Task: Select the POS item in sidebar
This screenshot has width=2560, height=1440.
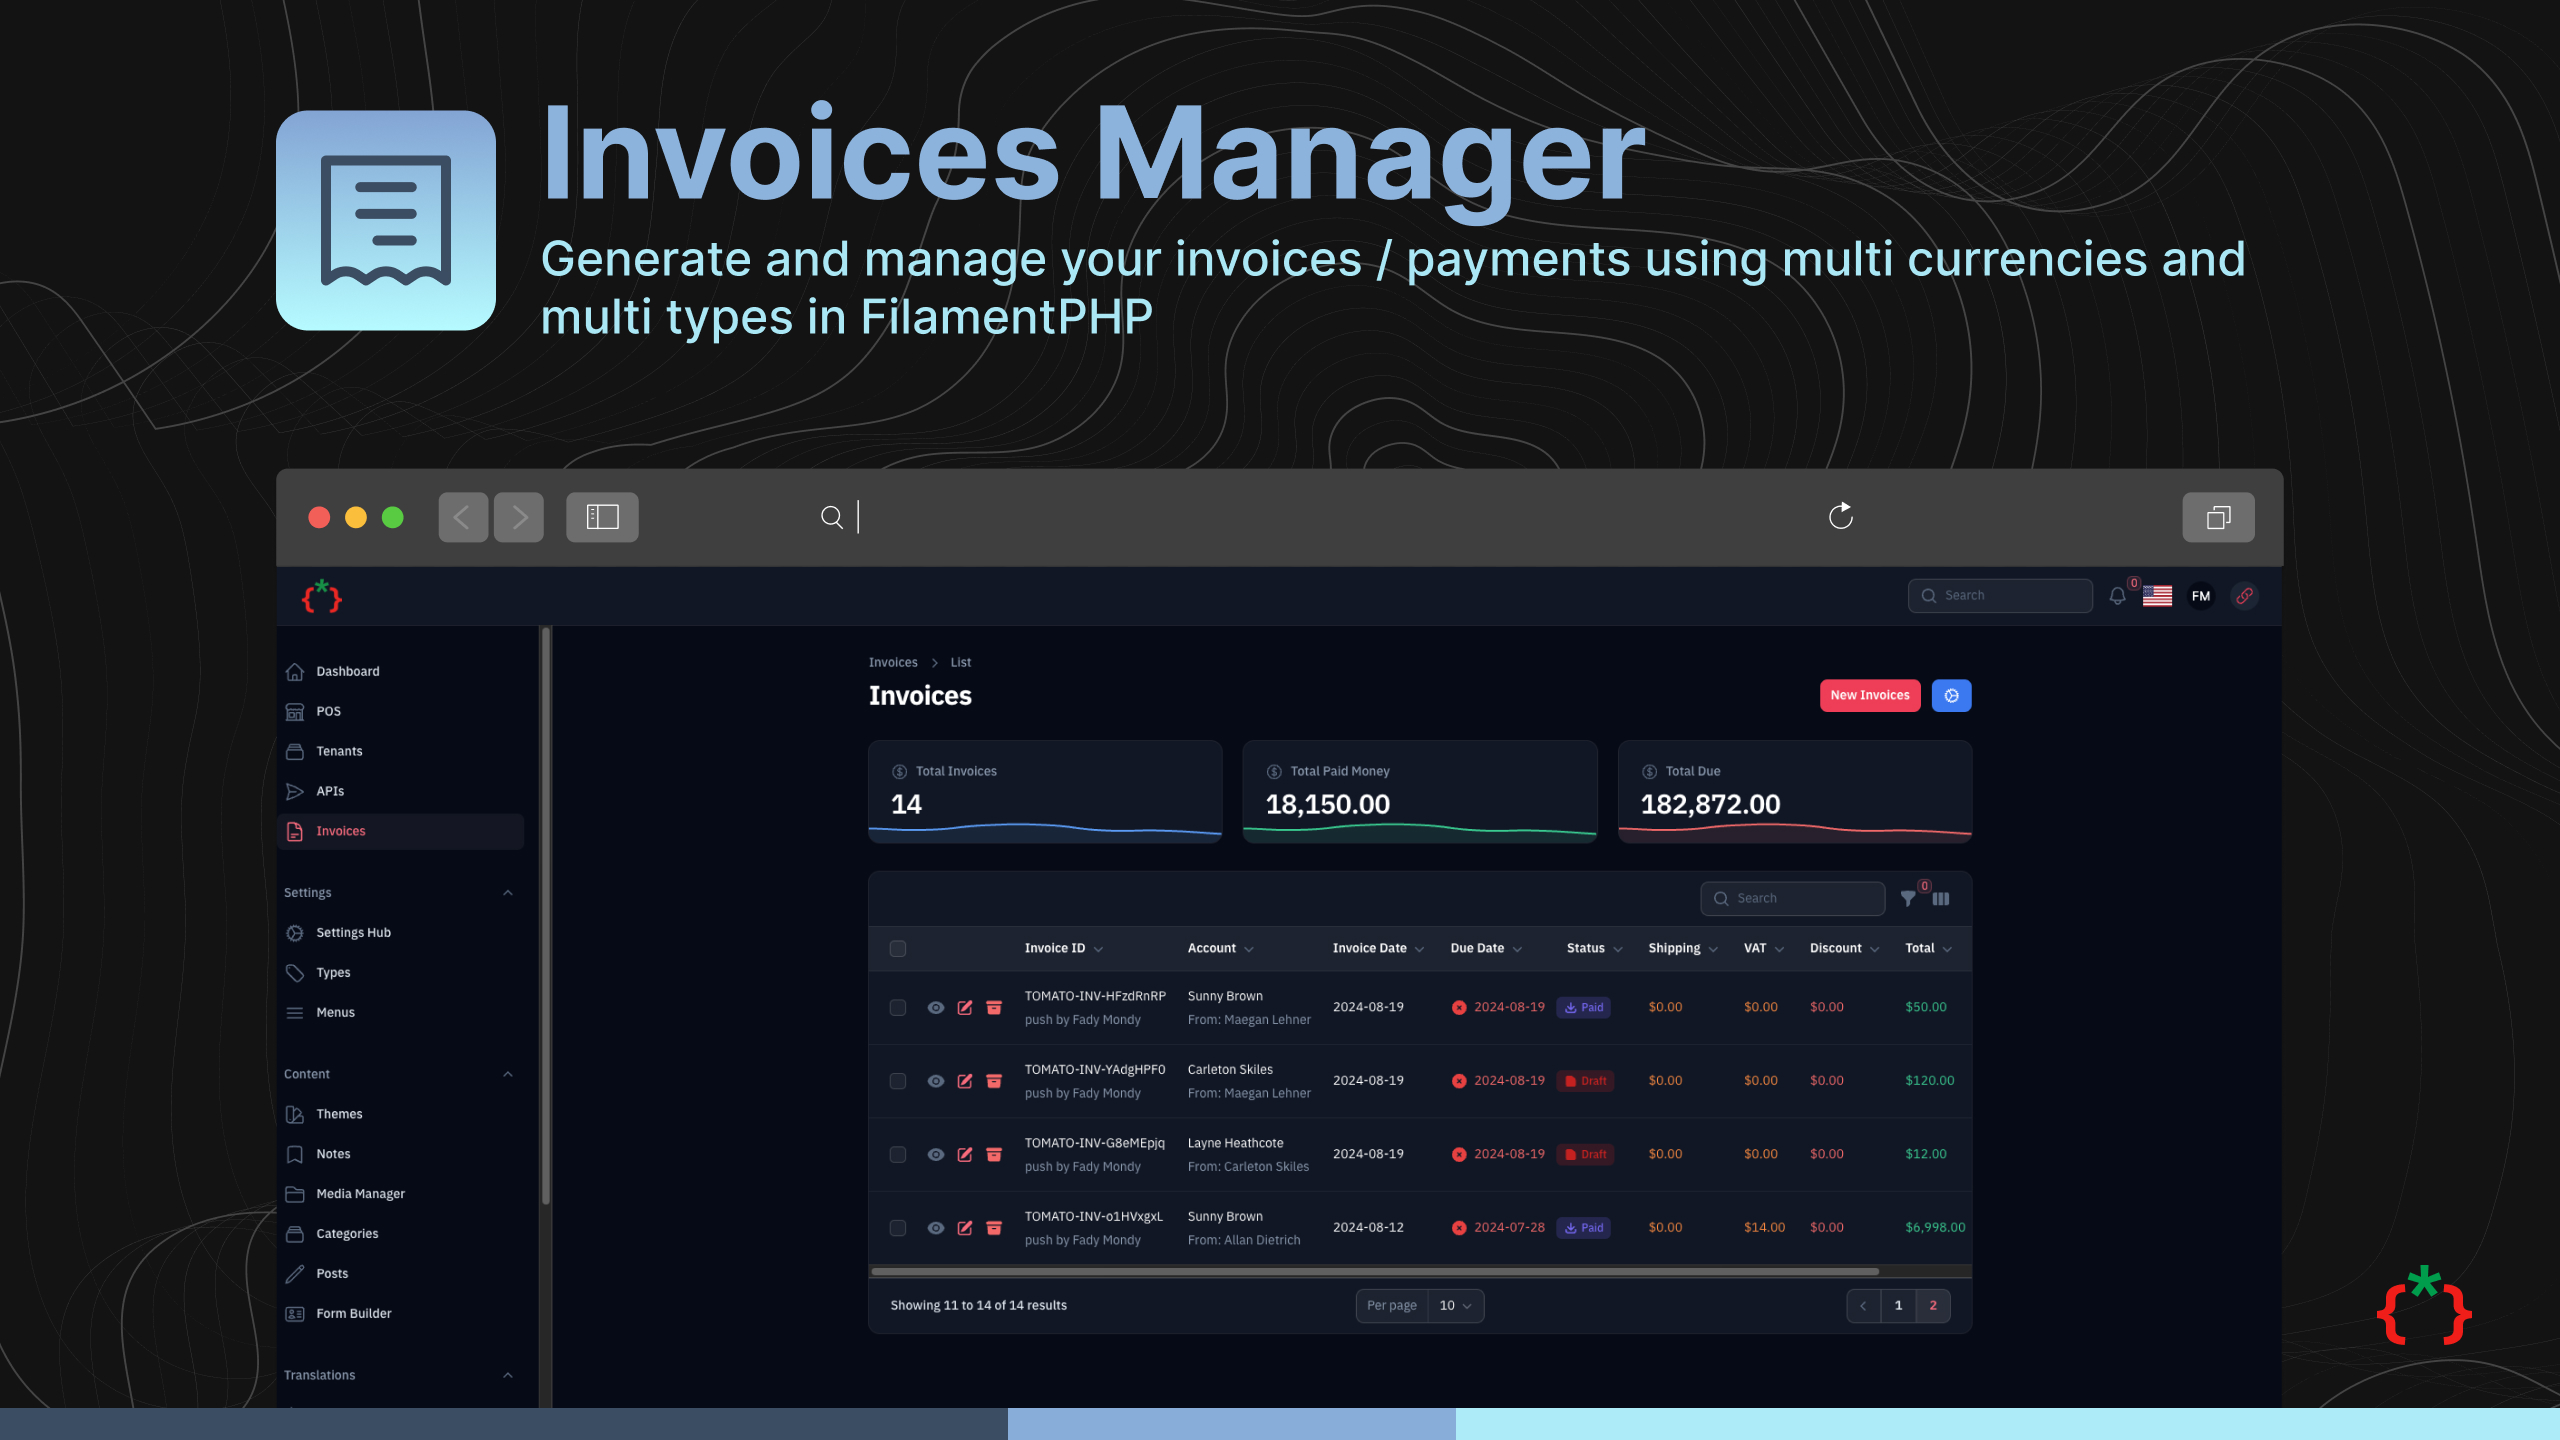Action: 327,711
